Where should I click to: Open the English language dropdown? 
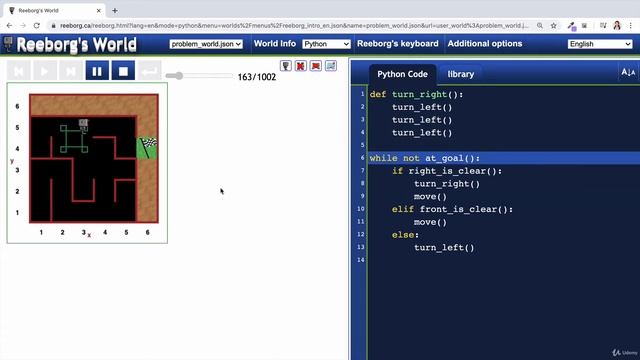[600, 44]
